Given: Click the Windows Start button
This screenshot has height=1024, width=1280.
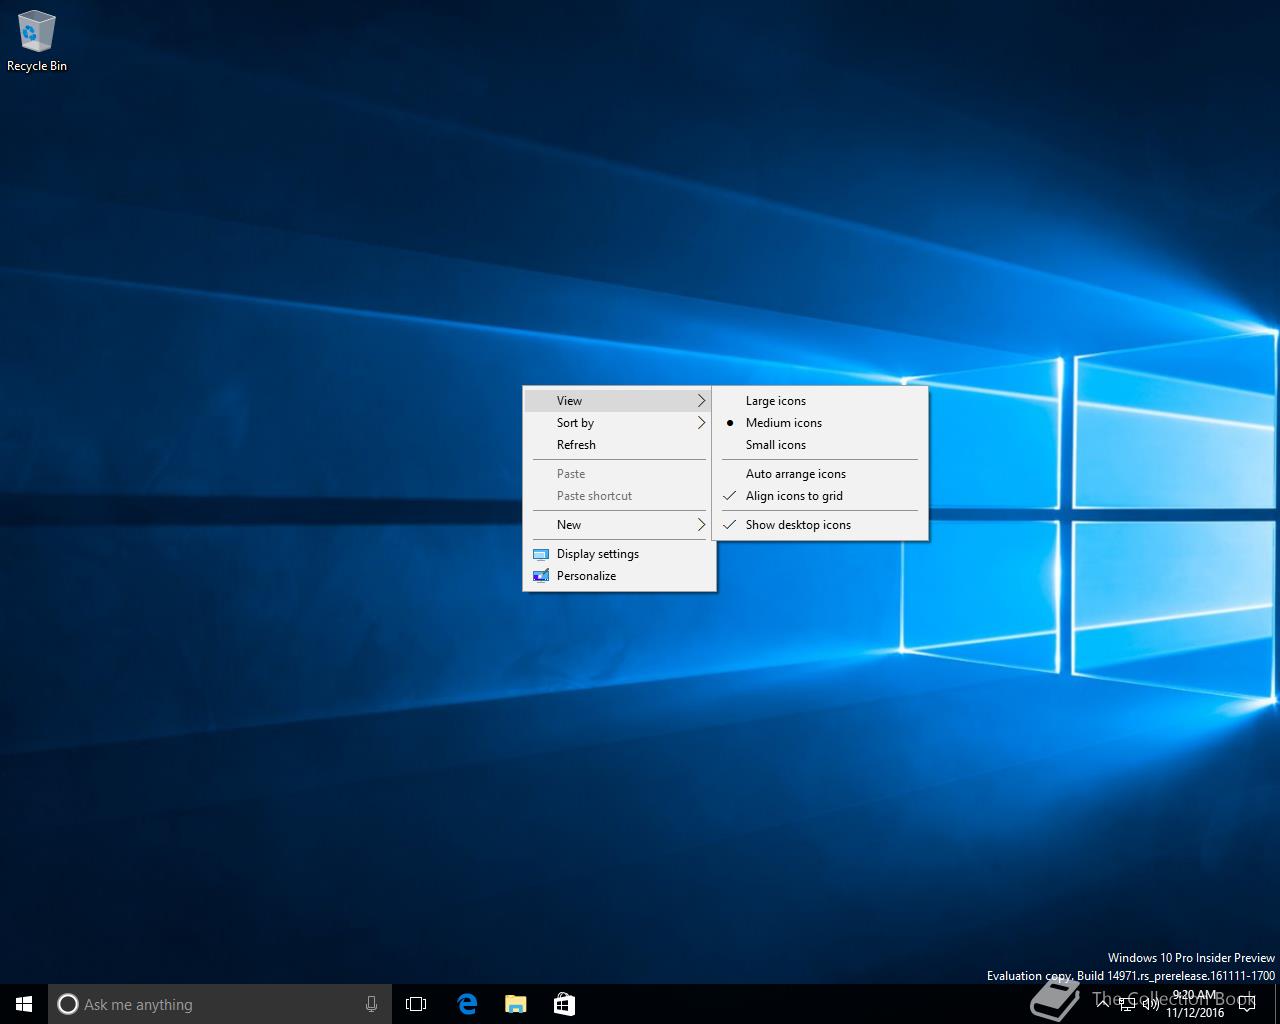Looking at the screenshot, I should 24,1004.
